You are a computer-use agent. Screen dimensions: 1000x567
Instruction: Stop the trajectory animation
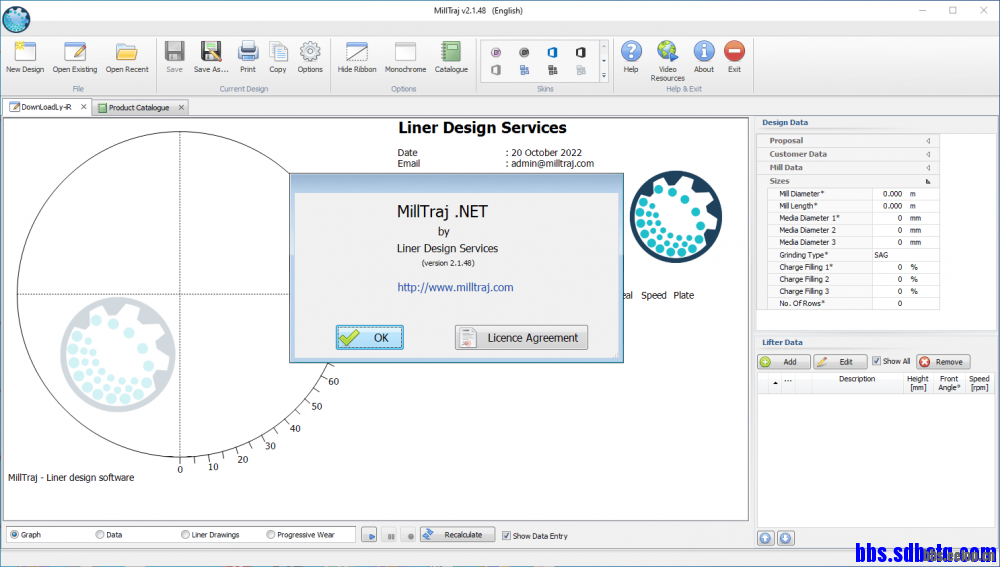point(410,536)
